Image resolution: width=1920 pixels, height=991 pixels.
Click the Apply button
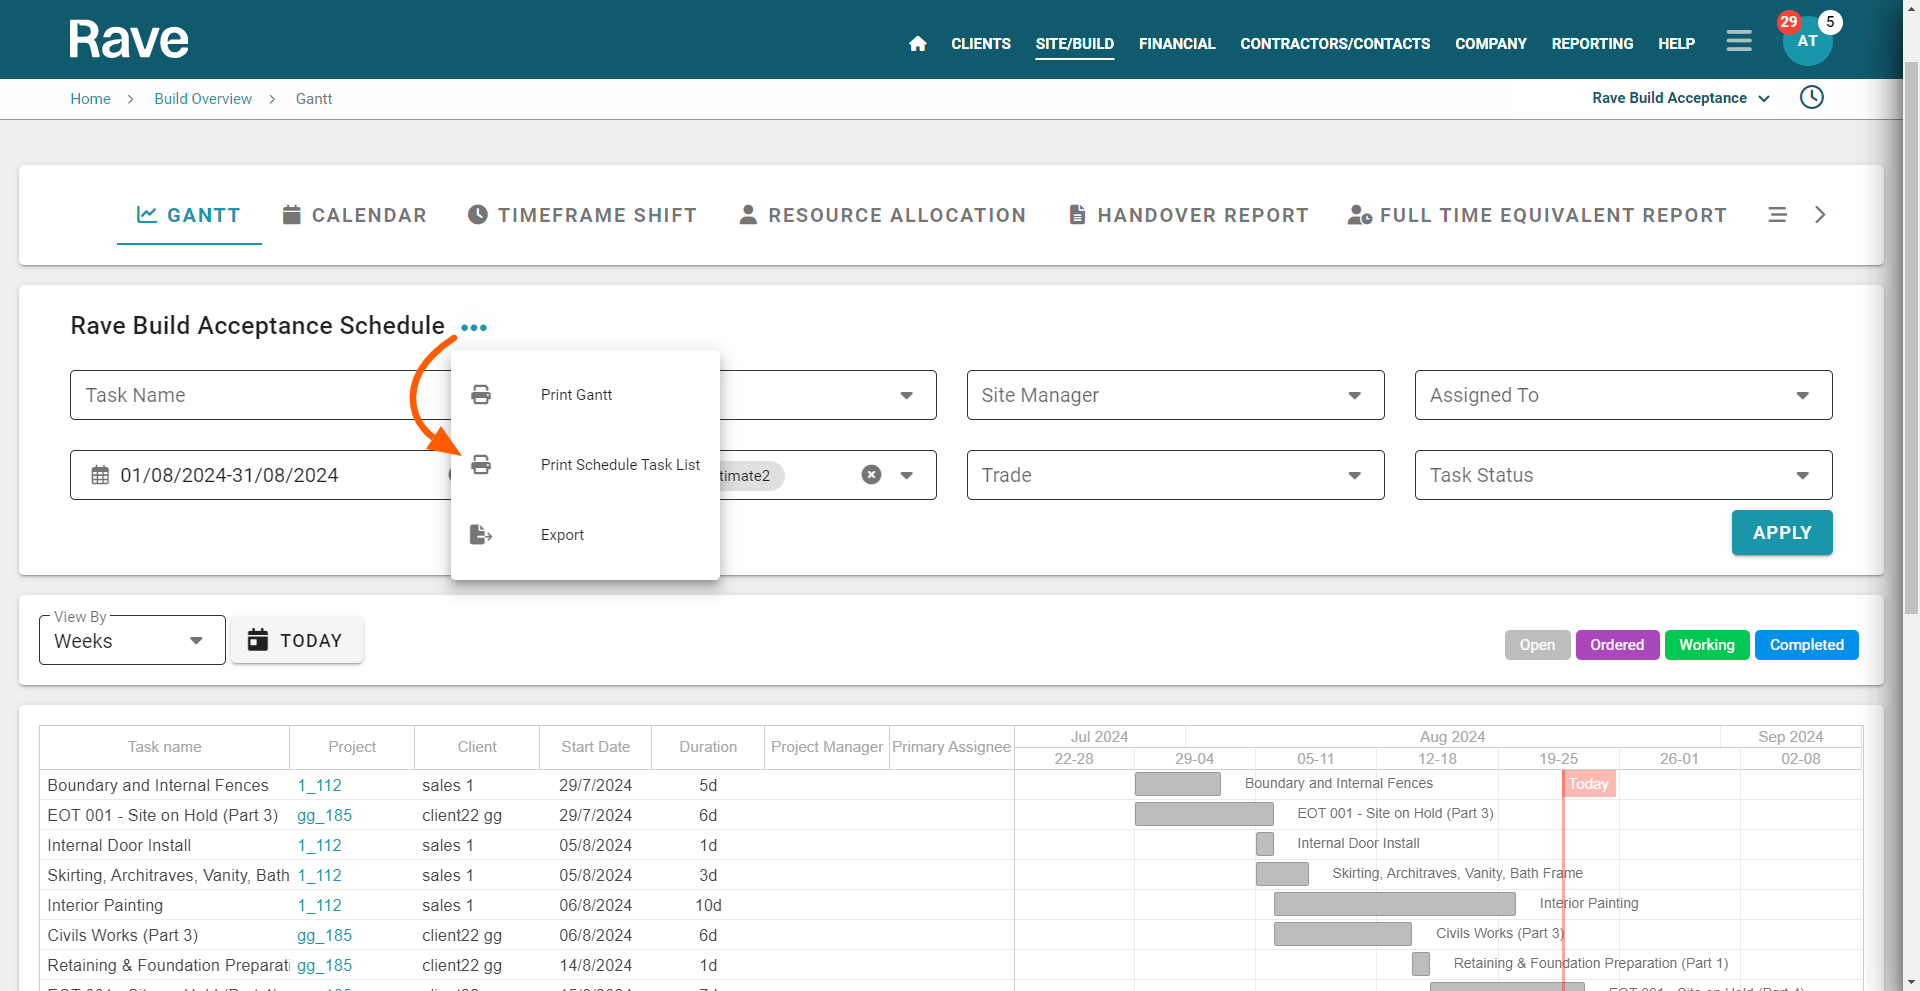pyautogui.click(x=1782, y=533)
